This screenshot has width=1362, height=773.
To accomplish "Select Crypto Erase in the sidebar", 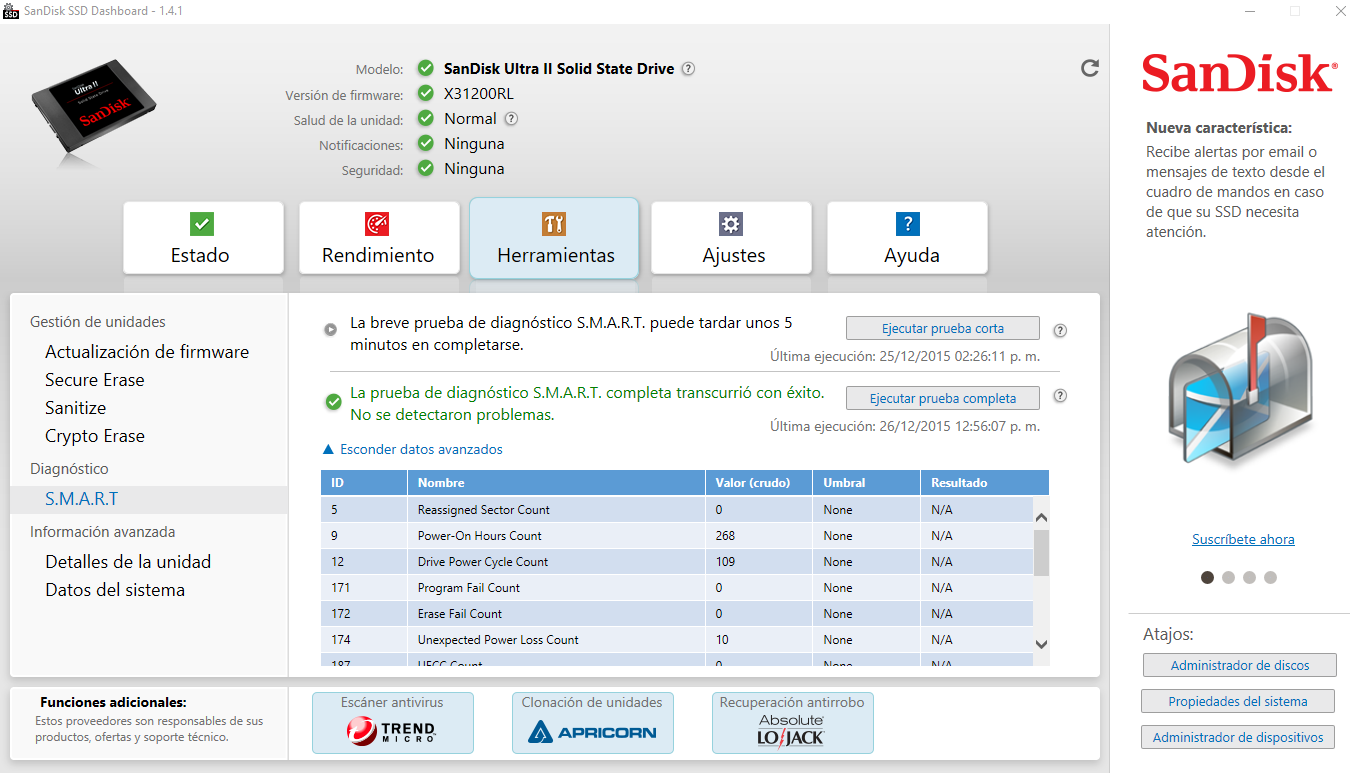I will pos(95,436).
